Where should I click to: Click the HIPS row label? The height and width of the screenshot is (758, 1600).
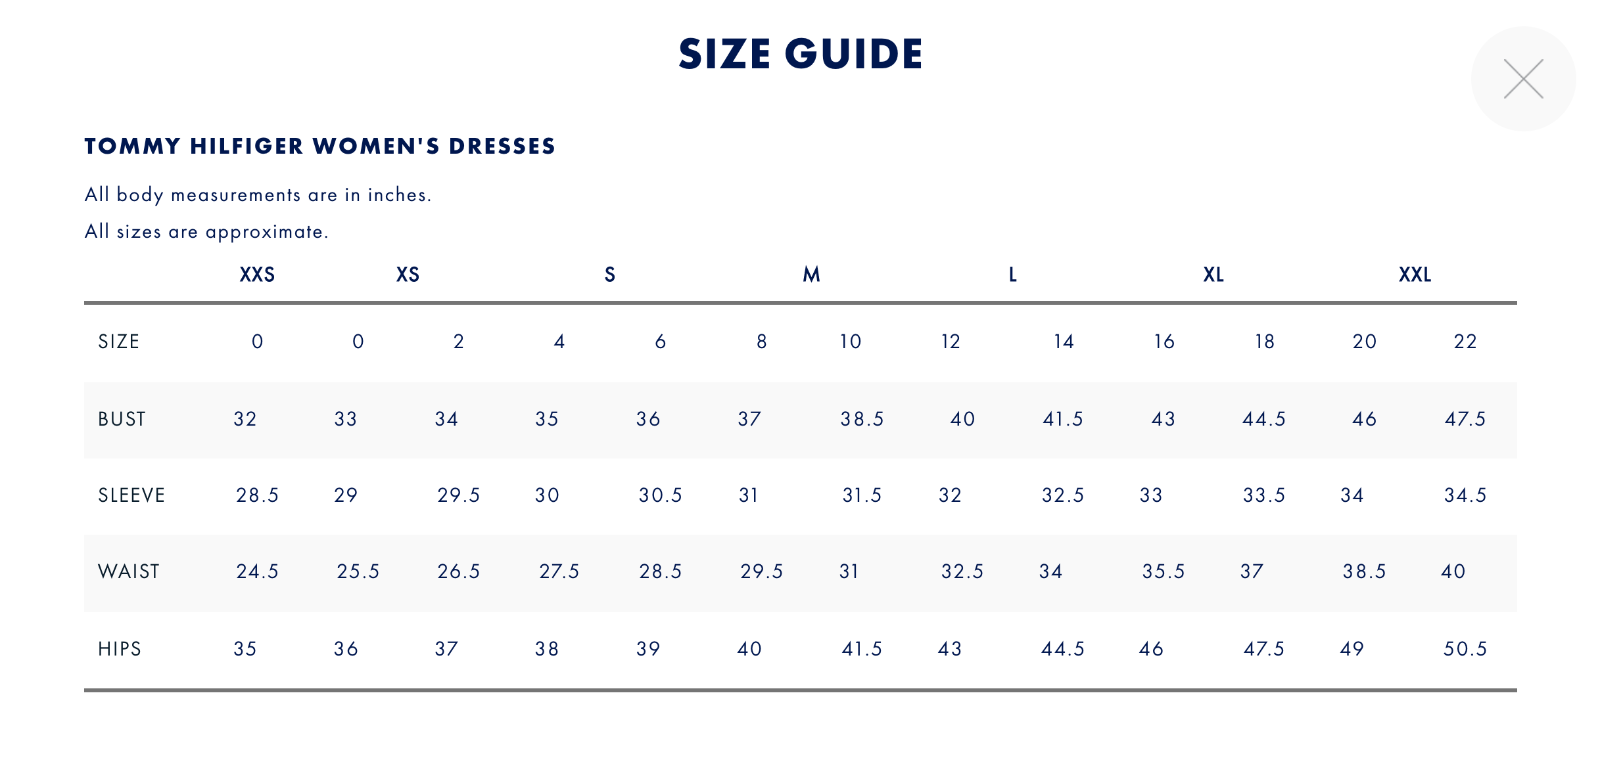tap(120, 649)
